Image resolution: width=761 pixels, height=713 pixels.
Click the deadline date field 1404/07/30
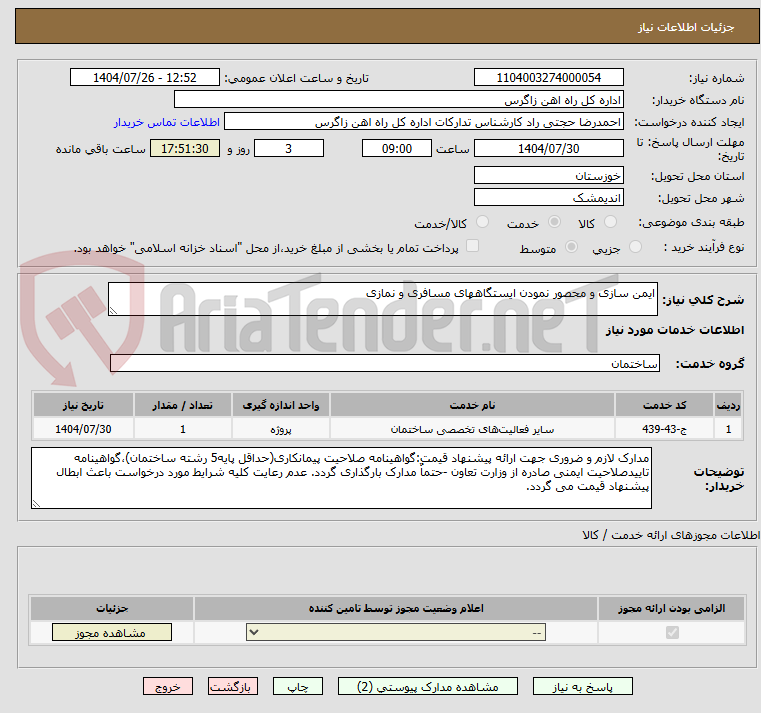point(548,149)
